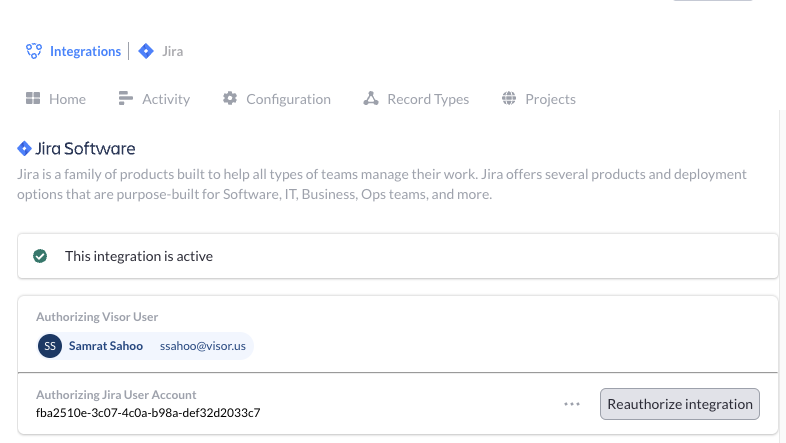Open the Projects tab
The width and height of the screenshot is (786, 443).
click(x=538, y=99)
